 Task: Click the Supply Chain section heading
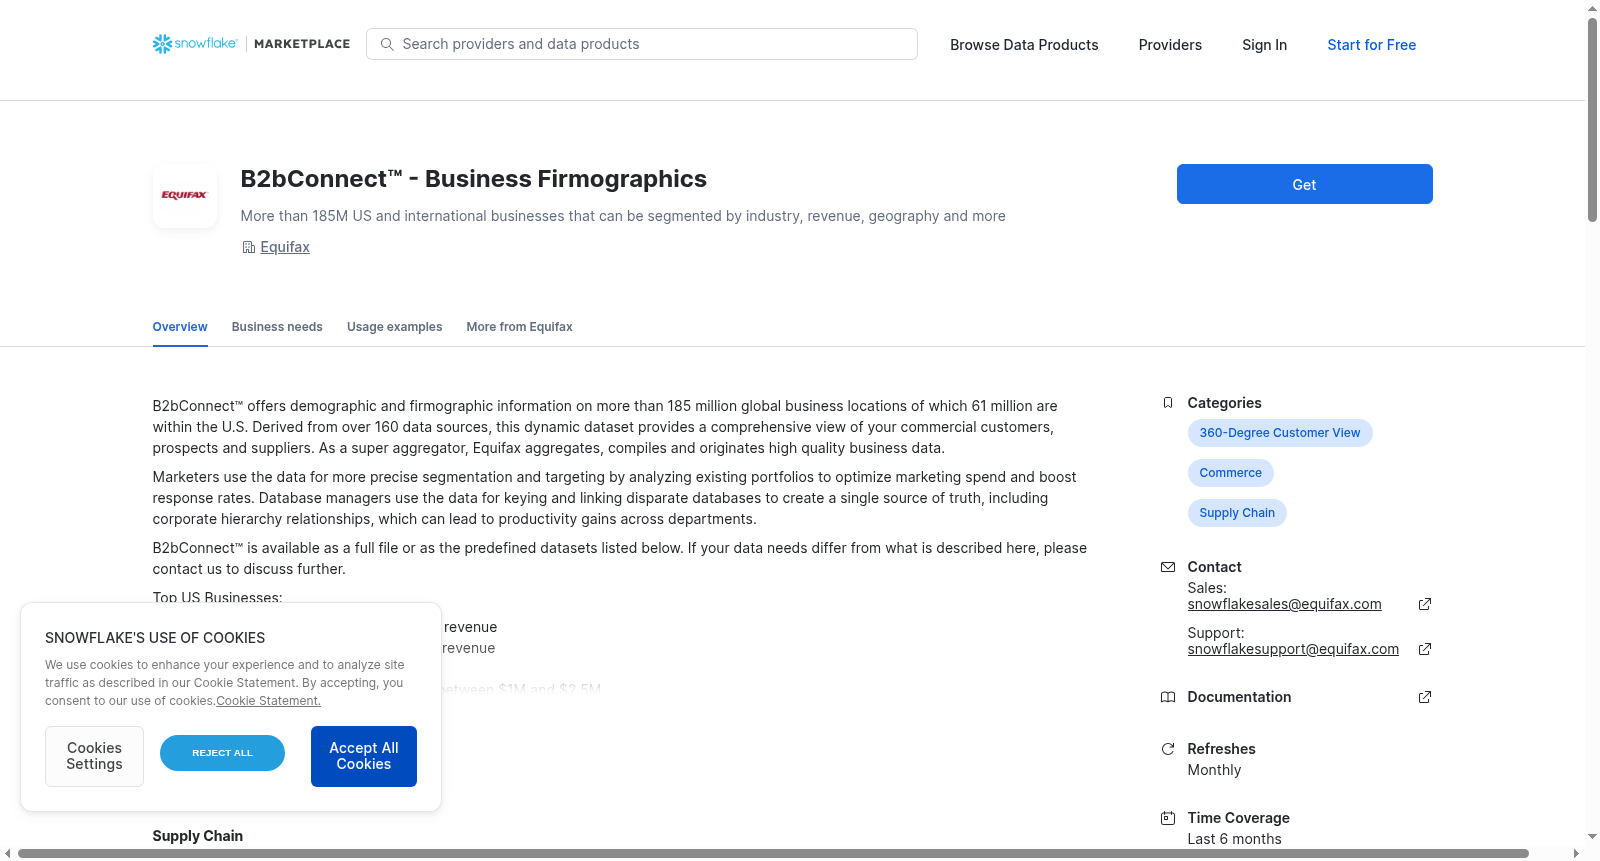point(198,836)
